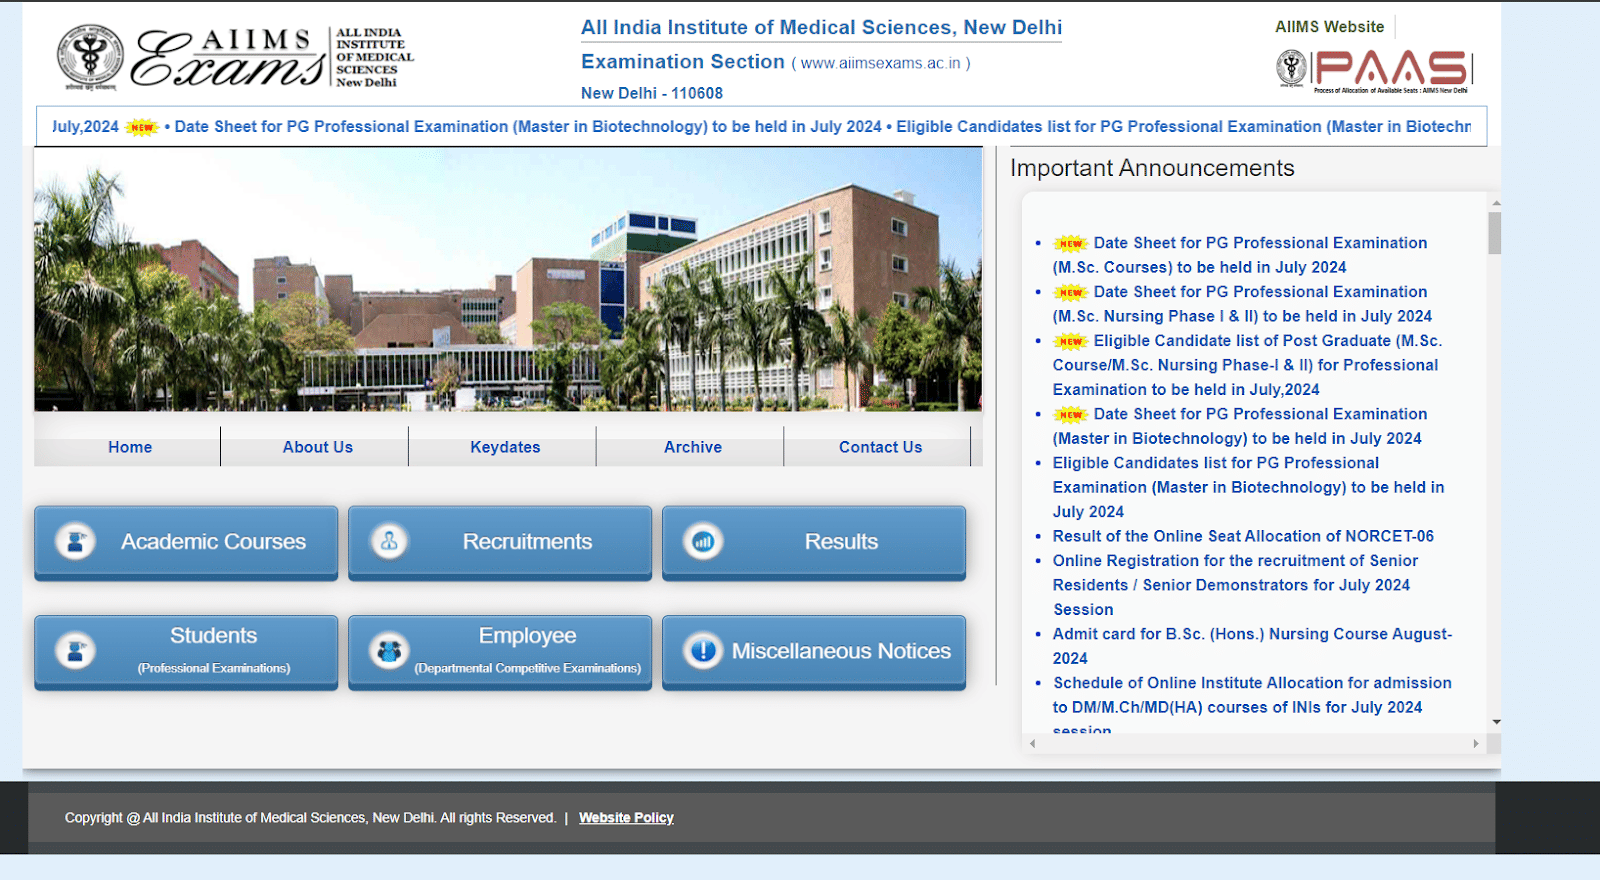Open www.aiimsexams.ac.in link in header
The width and height of the screenshot is (1600, 880).
(x=880, y=63)
